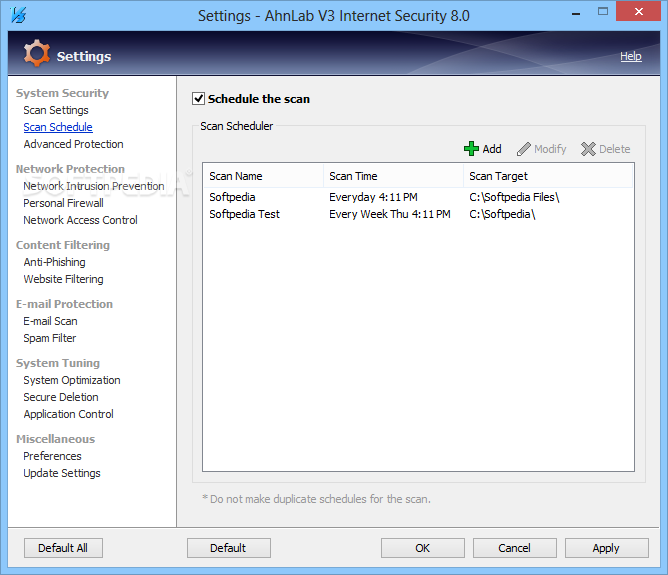Go to Update Settings page
The width and height of the screenshot is (668, 575).
pos(62,473)
